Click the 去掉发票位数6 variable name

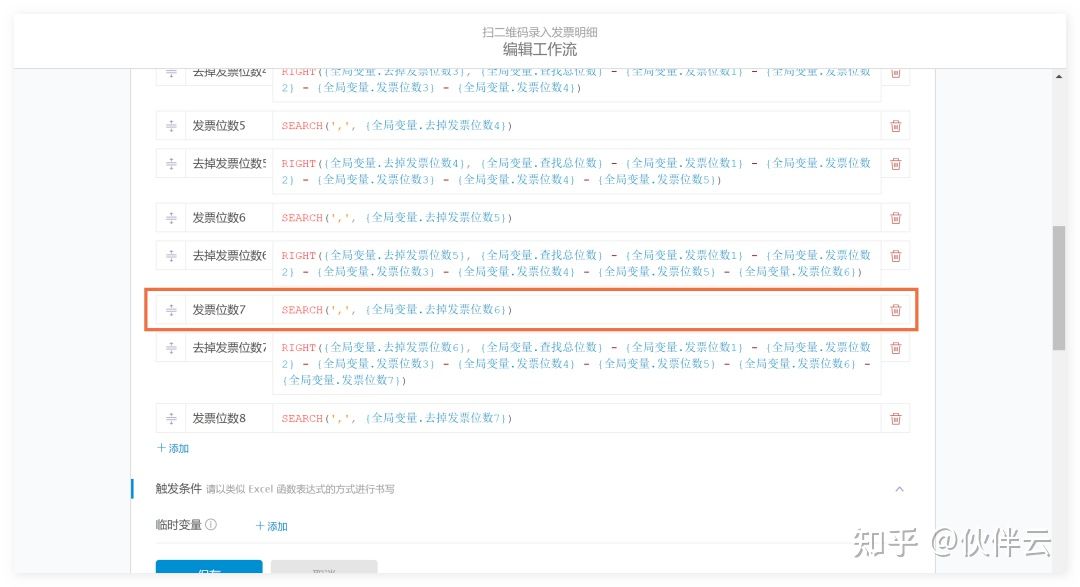tap(229, 256)
